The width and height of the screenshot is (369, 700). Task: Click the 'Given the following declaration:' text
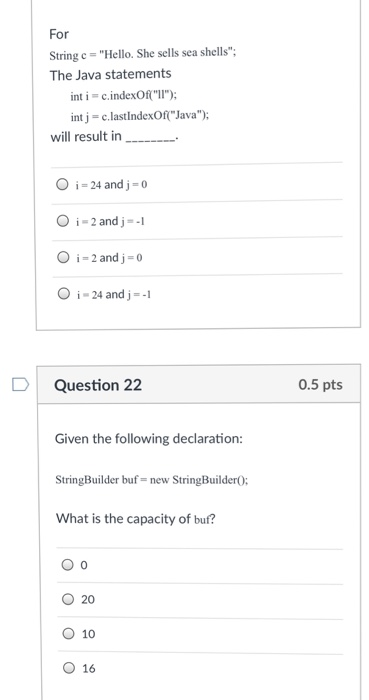pos(149,439)
